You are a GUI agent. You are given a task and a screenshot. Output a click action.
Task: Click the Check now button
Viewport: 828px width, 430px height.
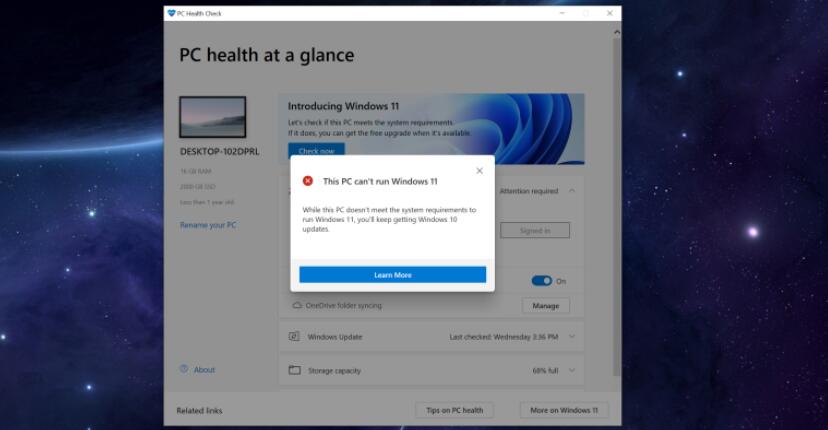pyautogui.click(x=316, y=151)
